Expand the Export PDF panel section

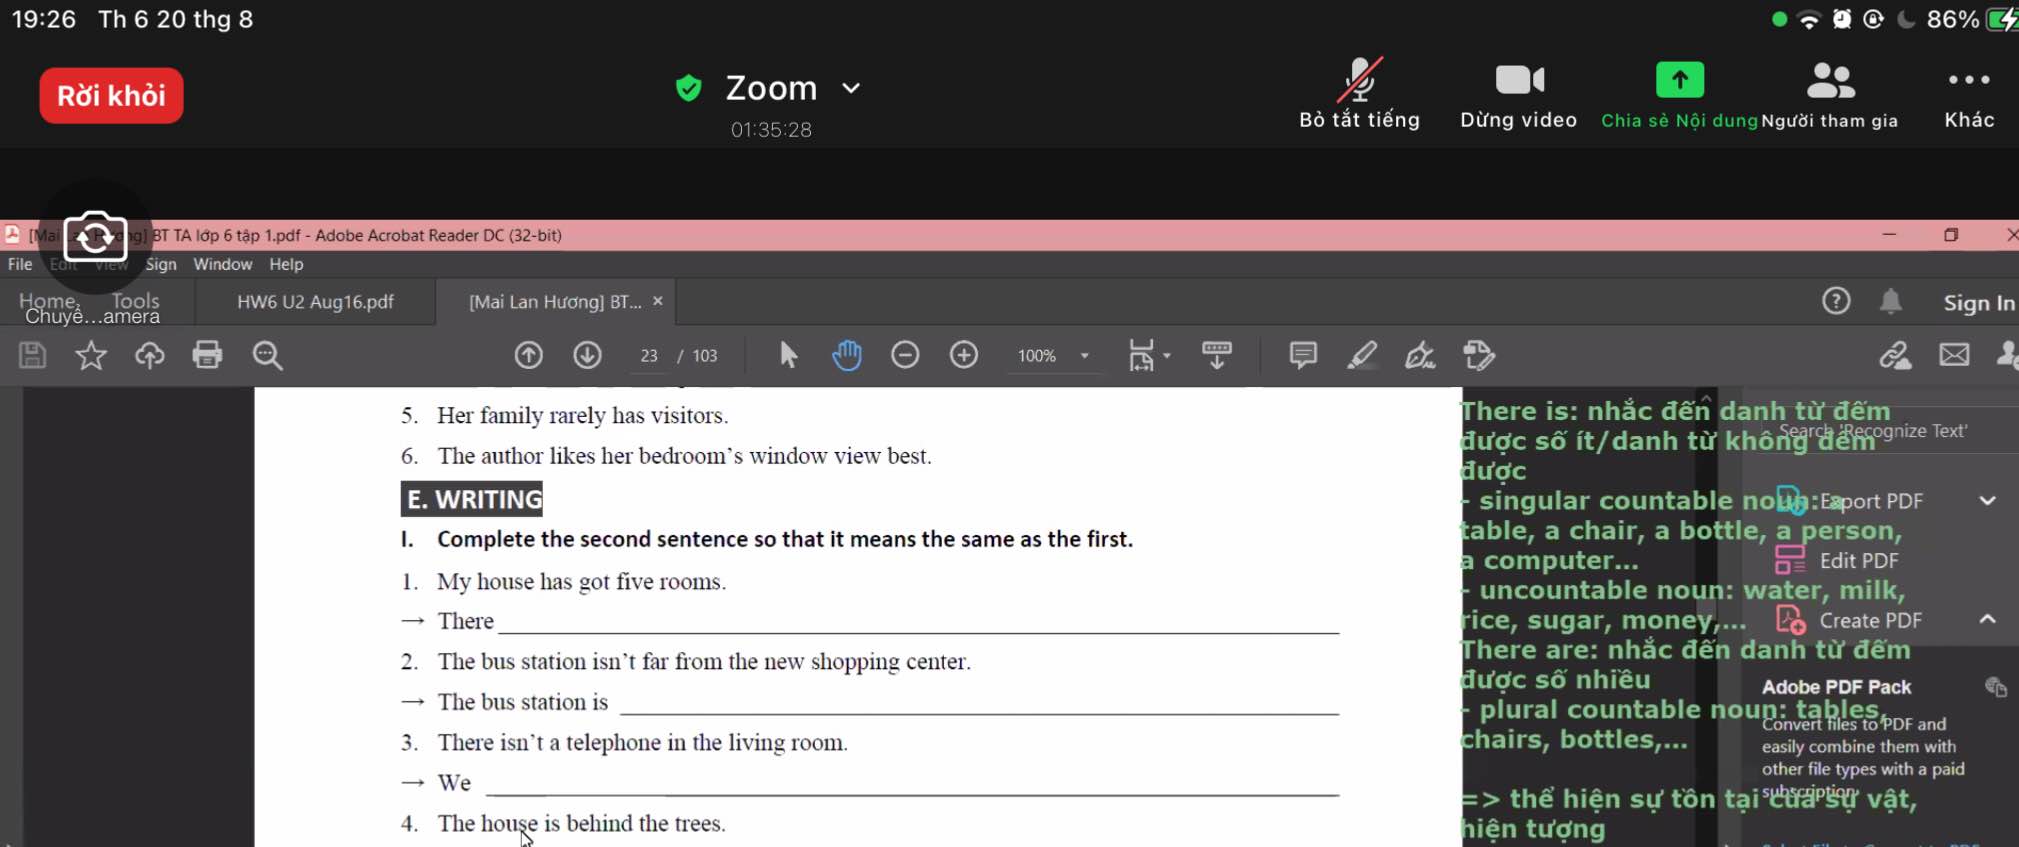point(1988,501)
